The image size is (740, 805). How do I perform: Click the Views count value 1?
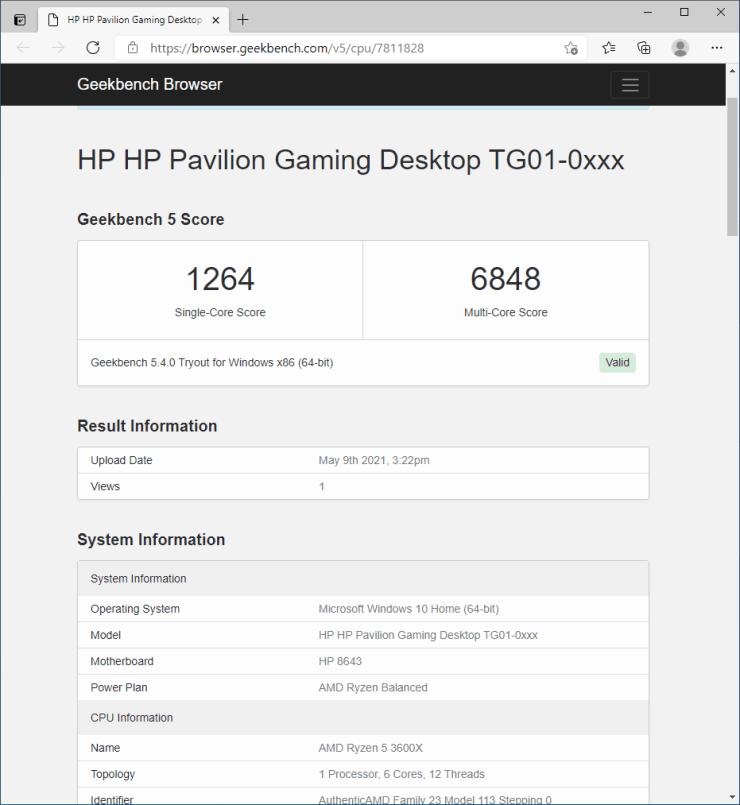pyautogui.click(x=321, y=487)
